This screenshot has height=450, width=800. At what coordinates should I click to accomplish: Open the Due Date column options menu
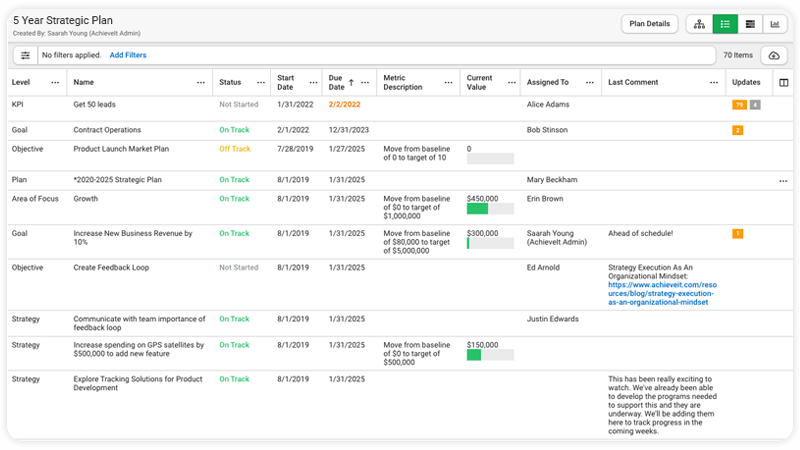click(x=365, y=83)
